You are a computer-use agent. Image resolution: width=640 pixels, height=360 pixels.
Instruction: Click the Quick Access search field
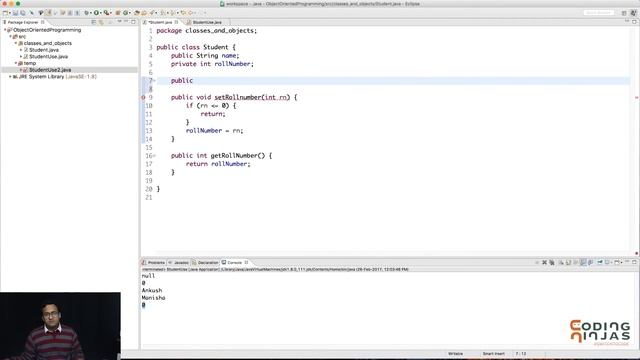599,13
